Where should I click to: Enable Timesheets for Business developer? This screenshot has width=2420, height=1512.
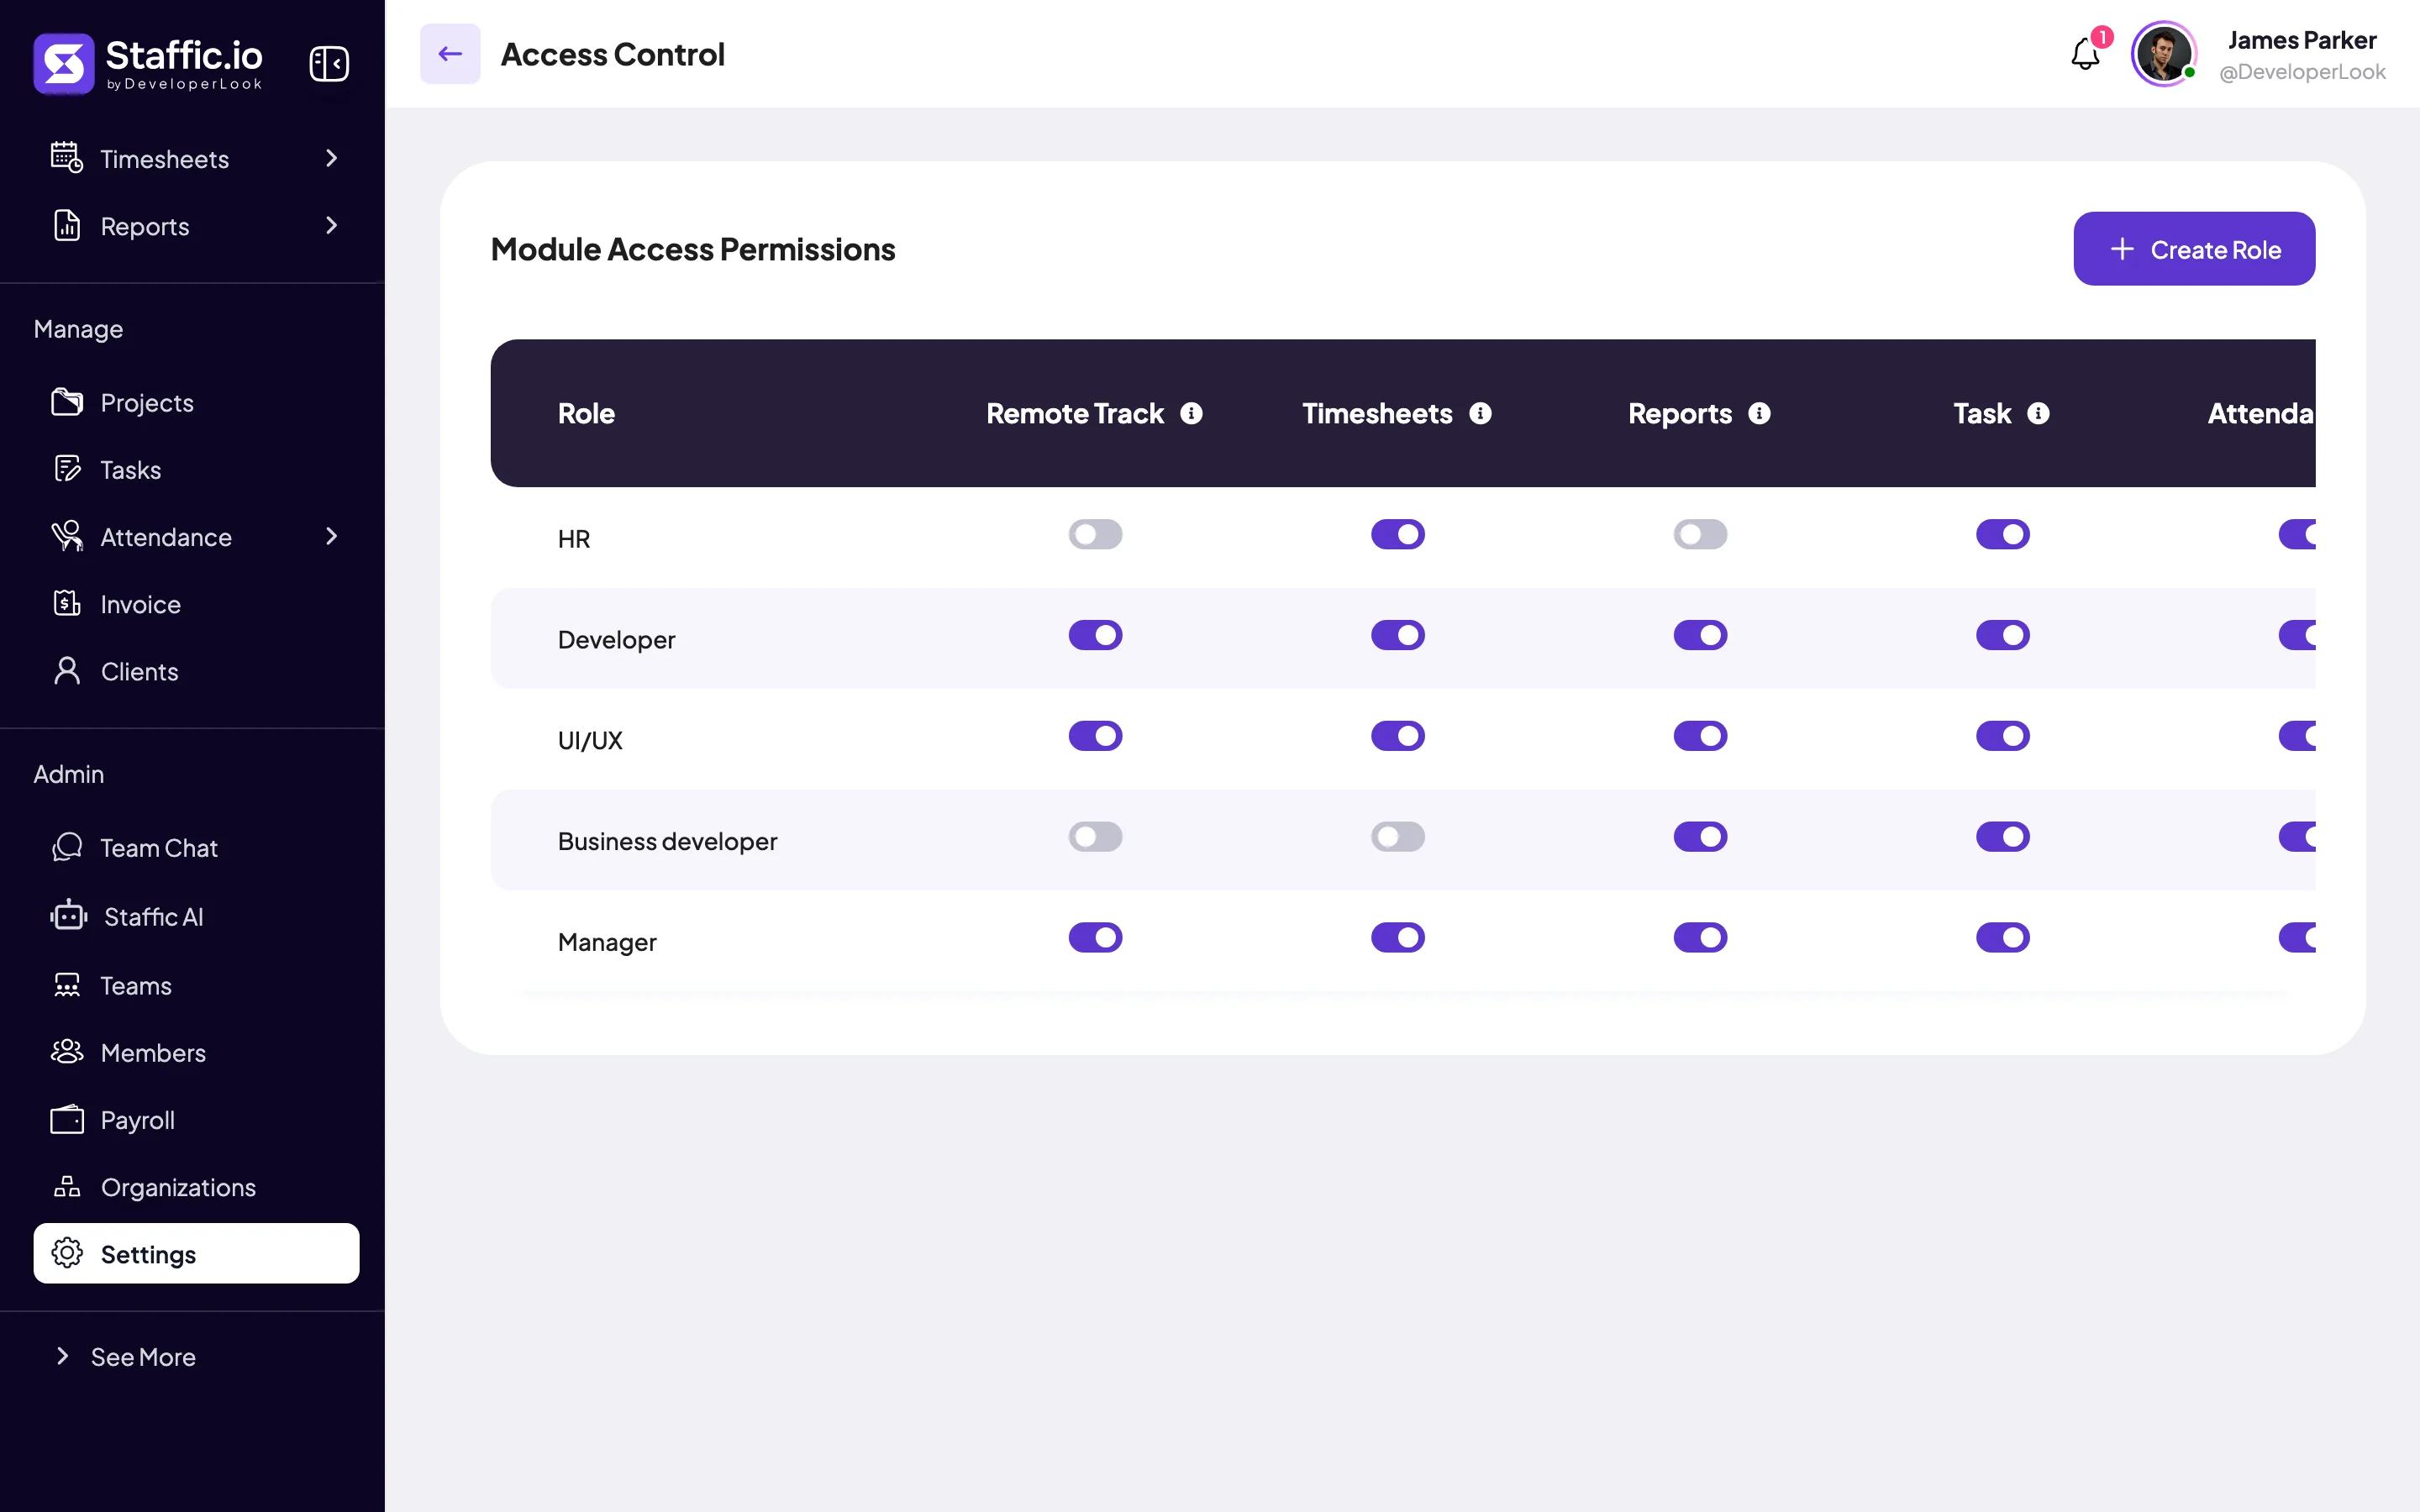1397,836
